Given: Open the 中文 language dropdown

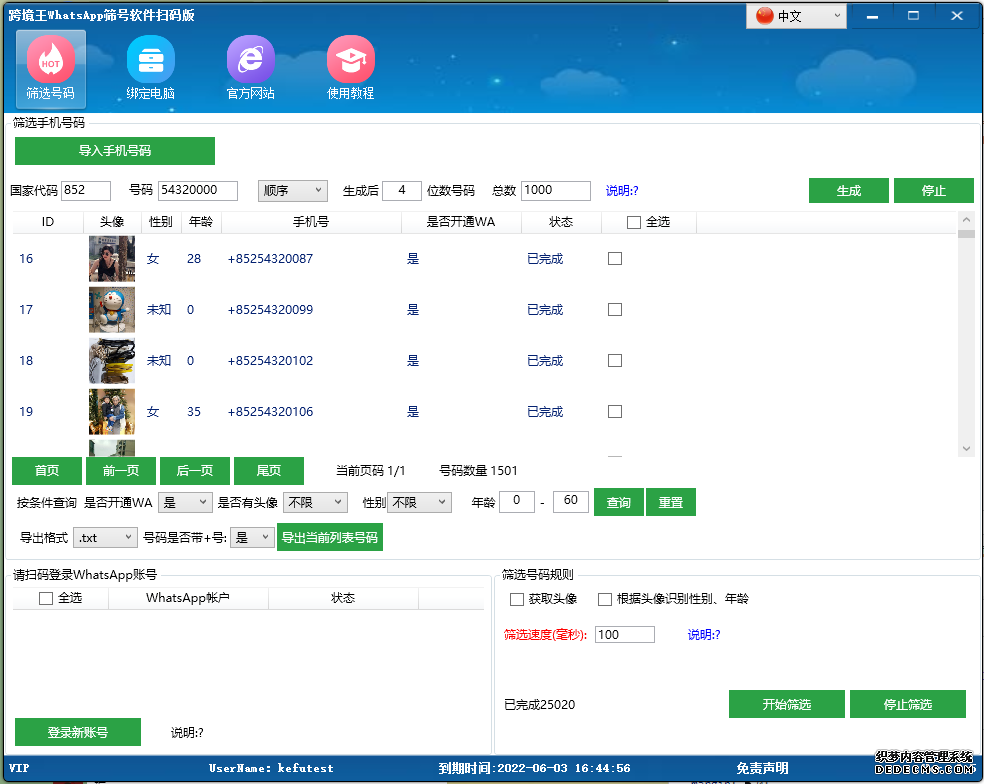Looking at the screenshot, I should (796, 16).
